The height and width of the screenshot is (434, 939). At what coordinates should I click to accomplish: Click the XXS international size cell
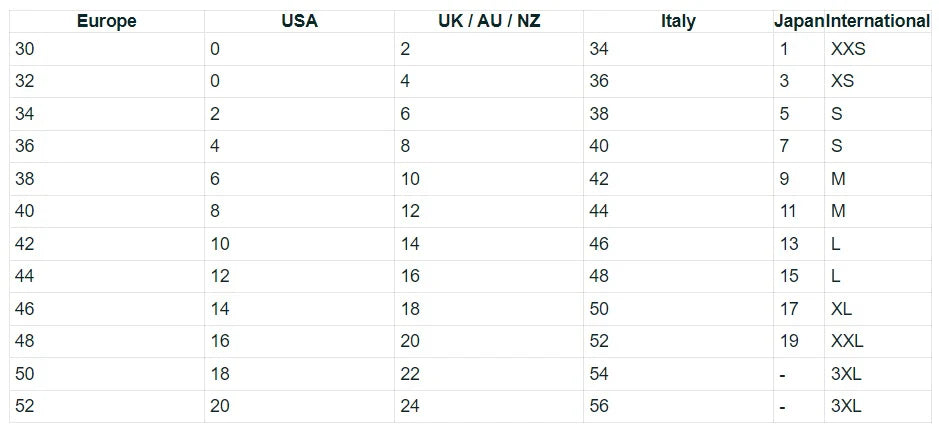pyautogui.click(x=878, y=49)
